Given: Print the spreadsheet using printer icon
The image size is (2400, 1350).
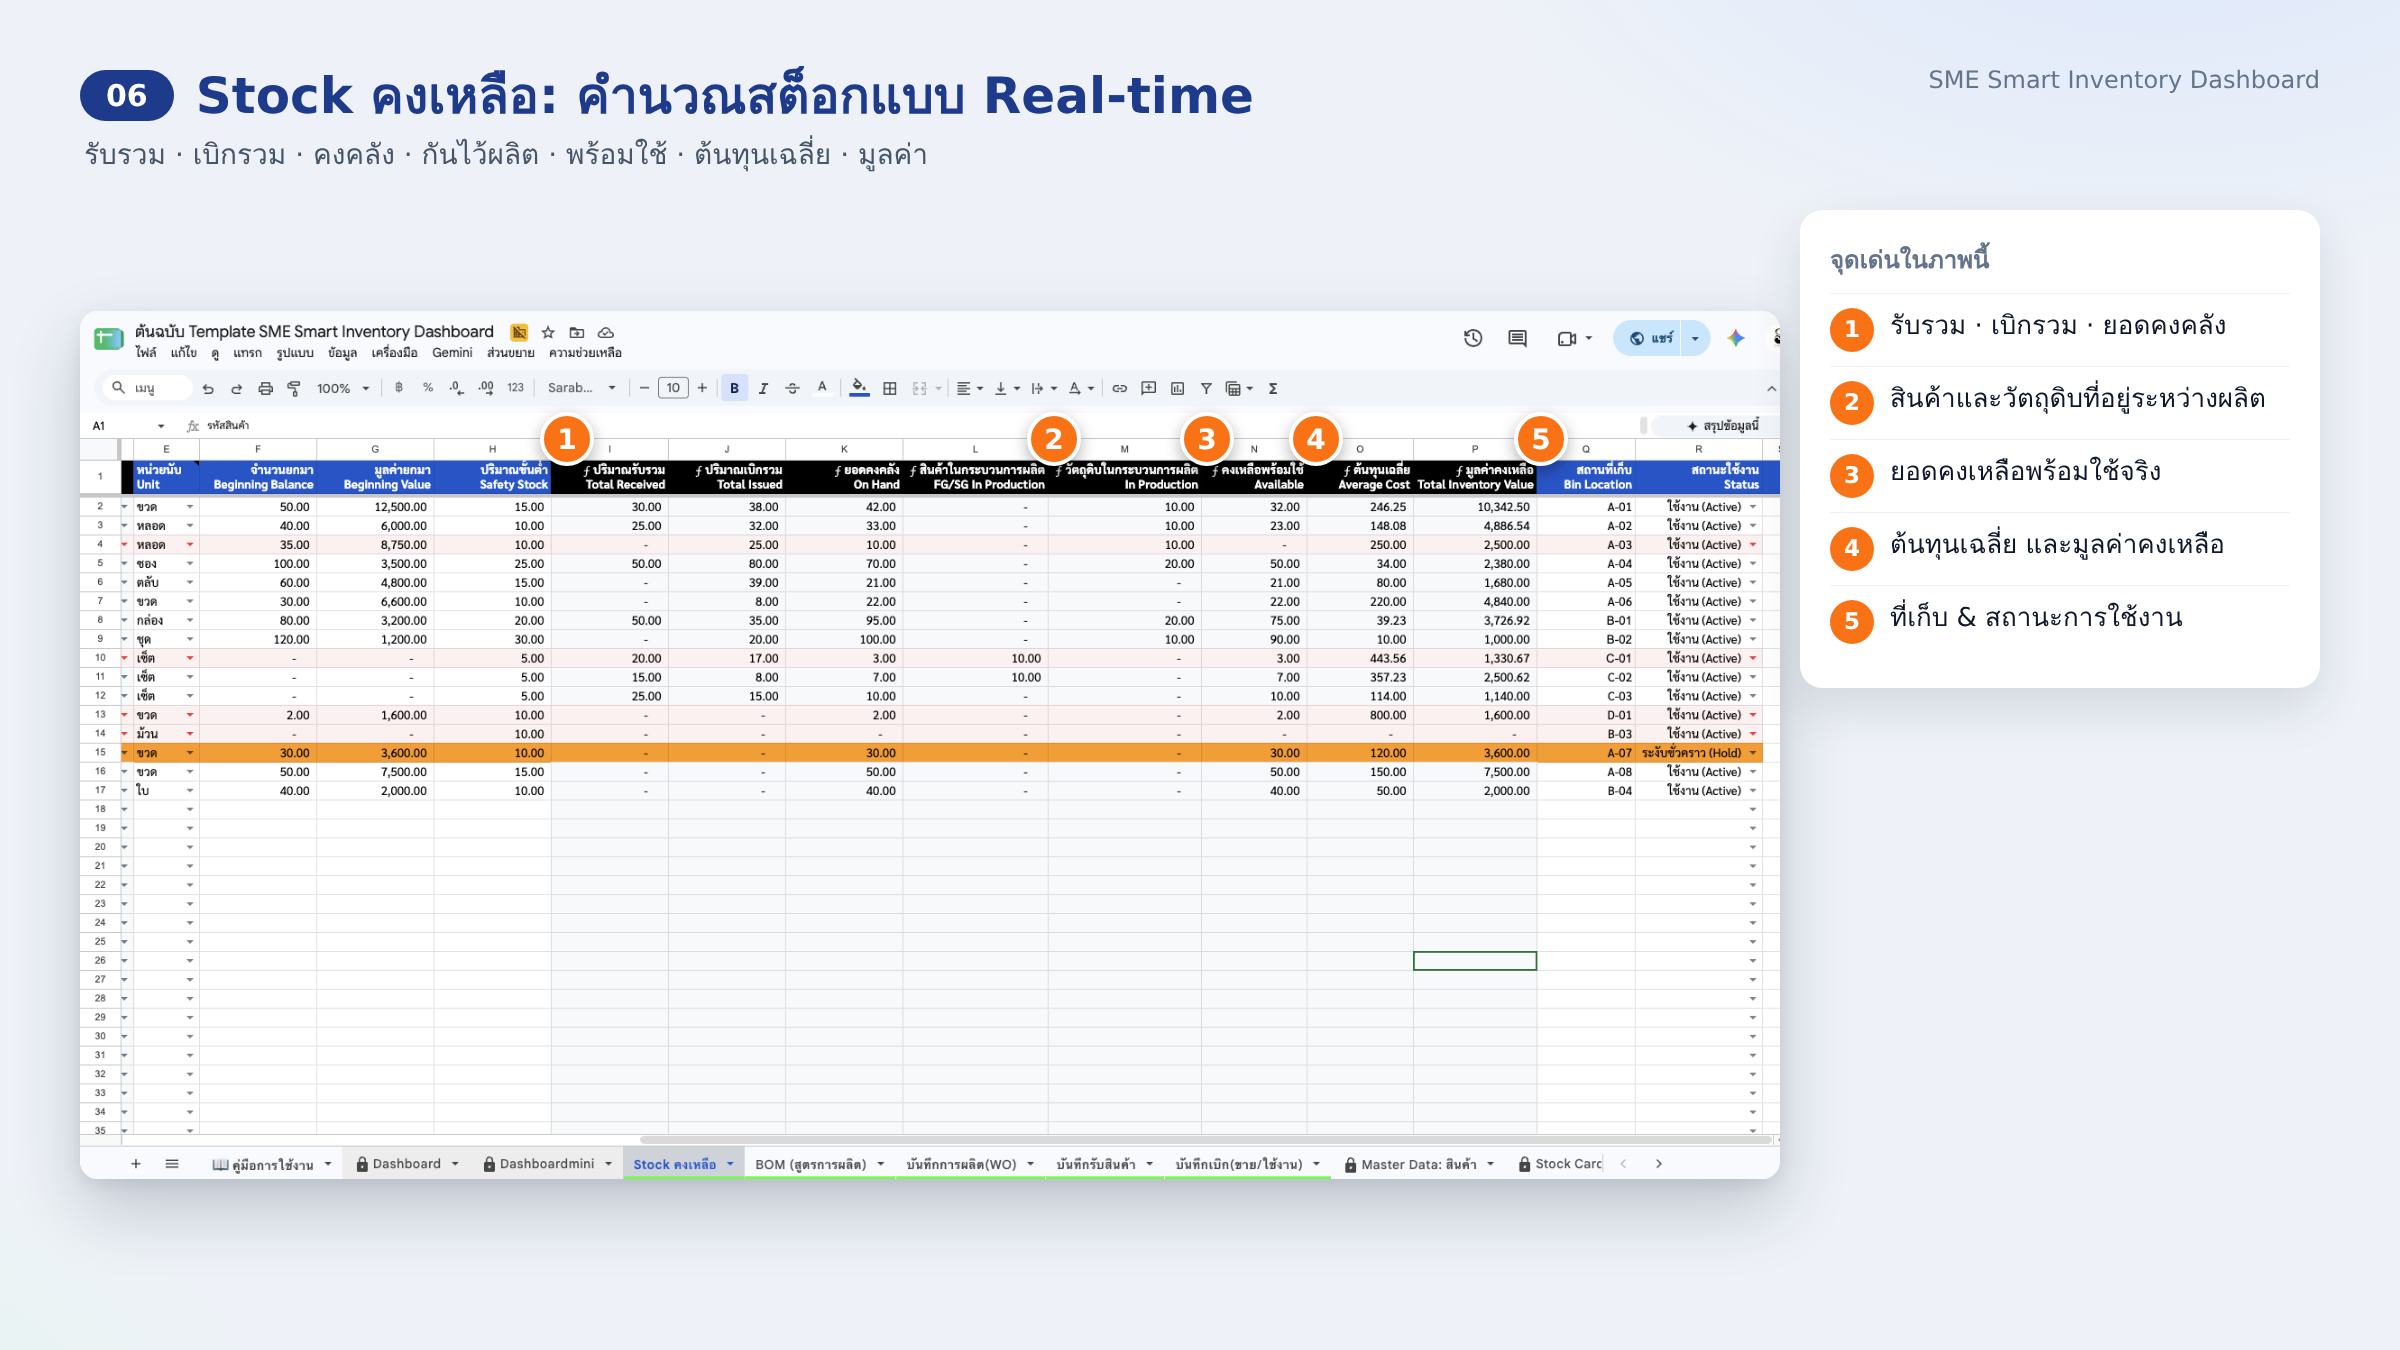Looking at the screenshot, I should pyautogui.click(x=265, y=389).
